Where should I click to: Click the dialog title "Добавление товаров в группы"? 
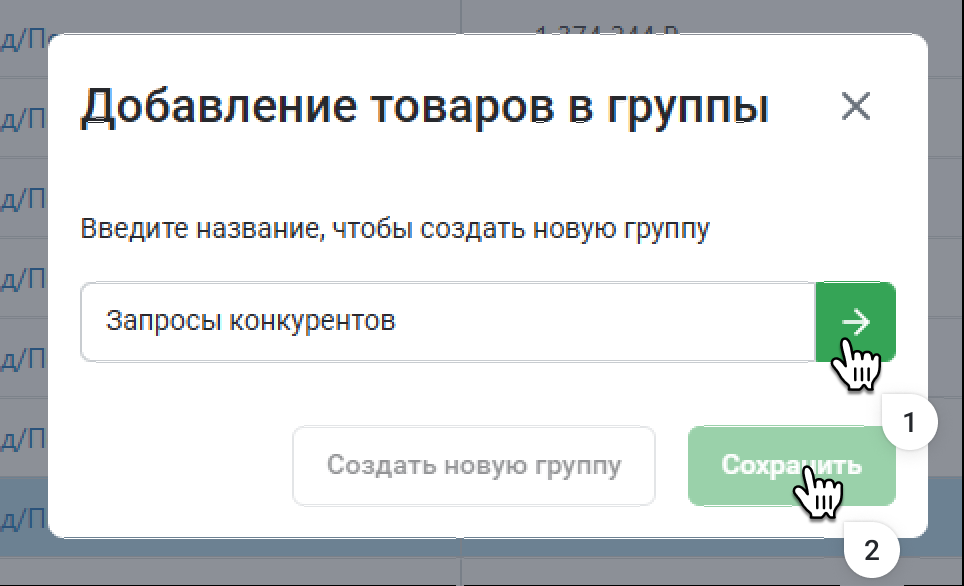424,106
